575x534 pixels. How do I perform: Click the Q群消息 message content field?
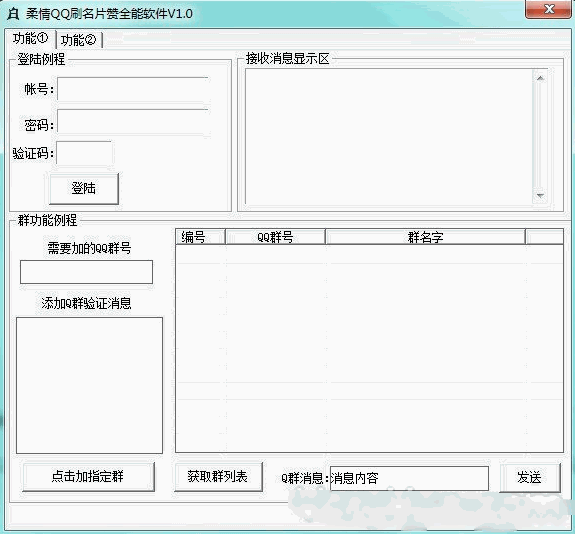tap(409, 478)
